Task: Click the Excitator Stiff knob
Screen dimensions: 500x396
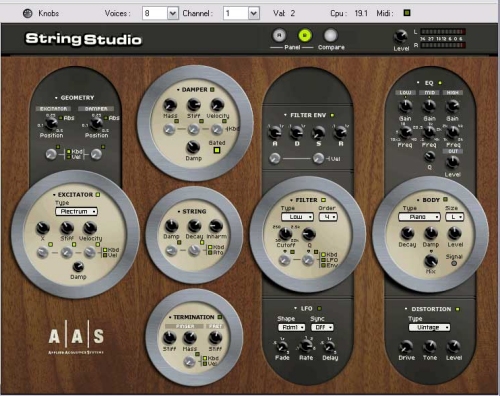Action: tap(67, 228)
